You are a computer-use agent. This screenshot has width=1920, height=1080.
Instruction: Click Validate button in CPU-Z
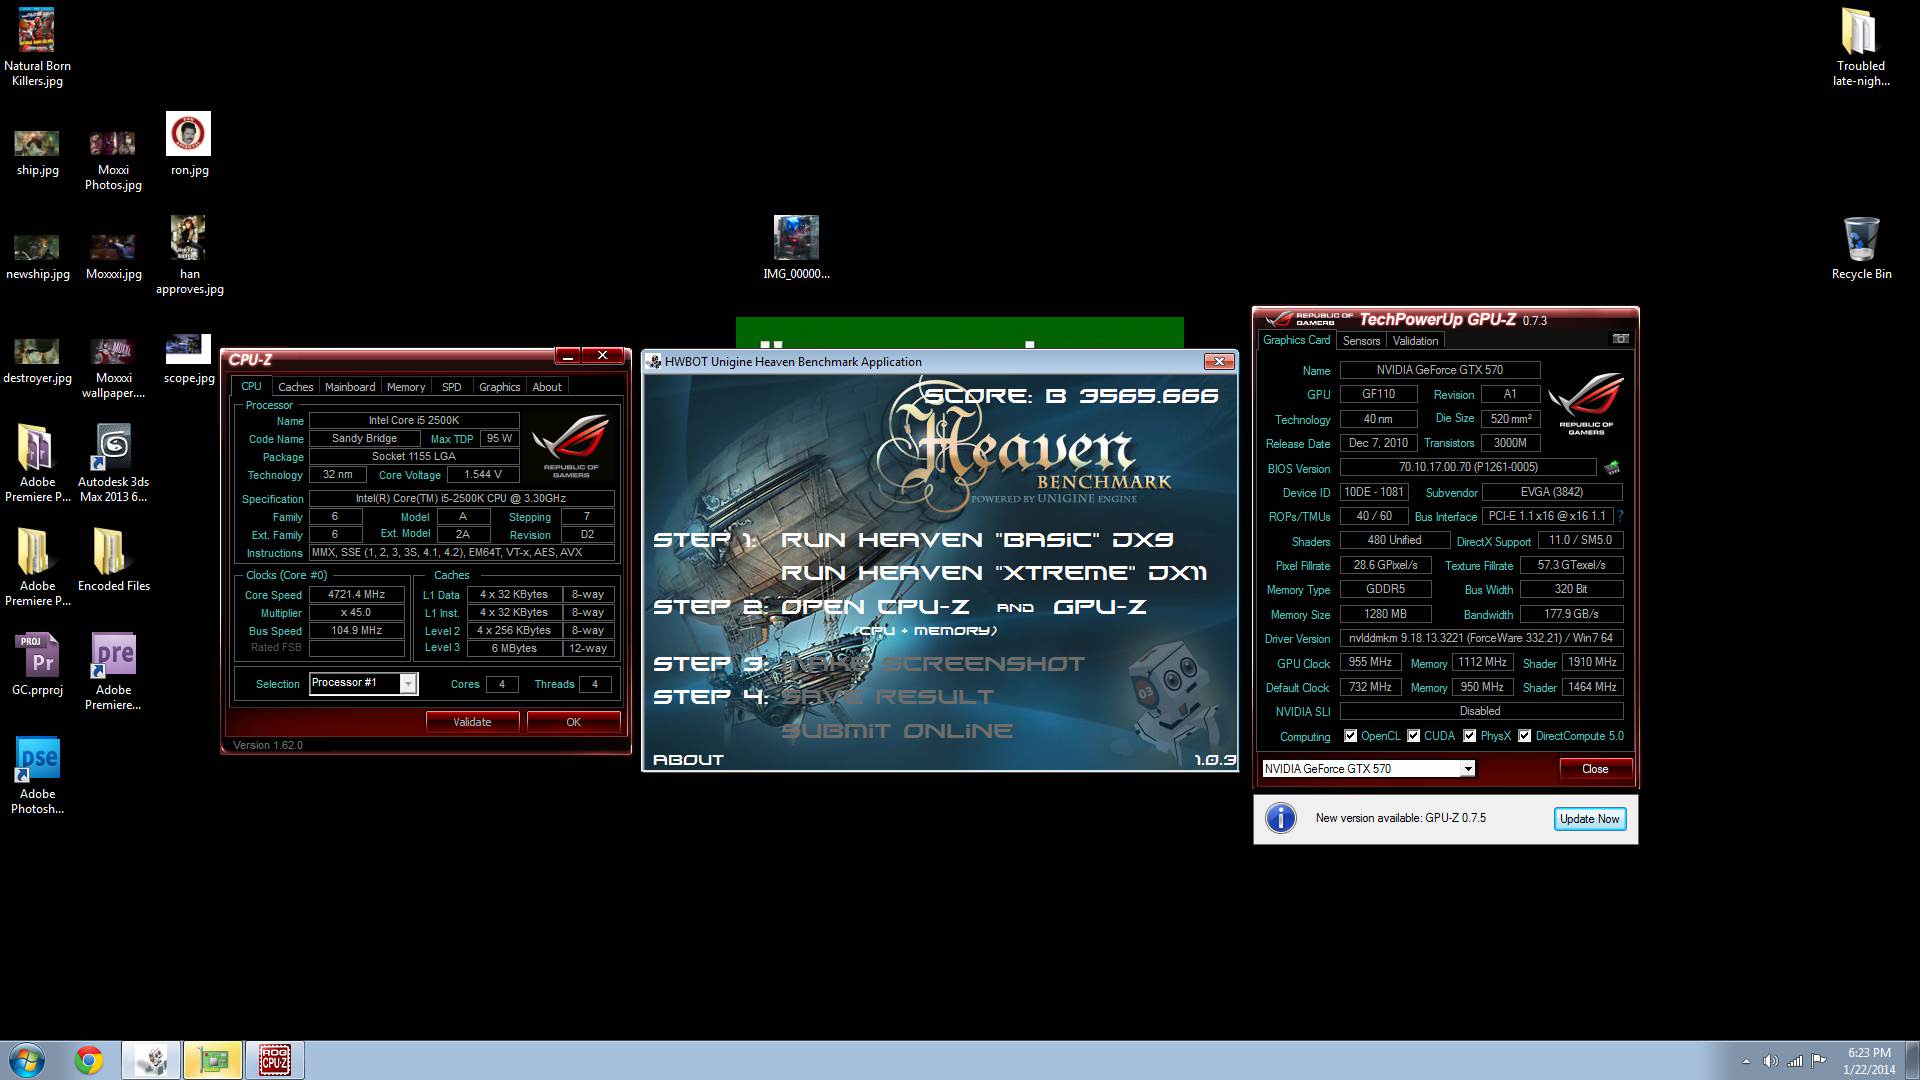472,722
